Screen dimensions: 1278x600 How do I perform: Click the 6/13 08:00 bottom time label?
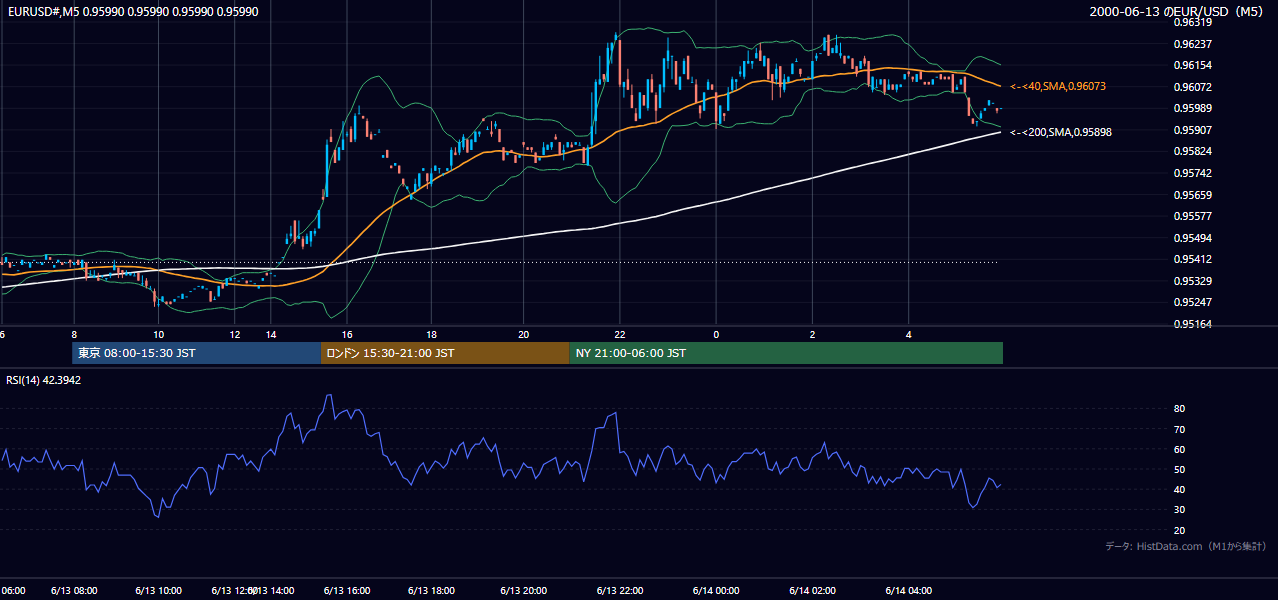[x=74, y=591]
